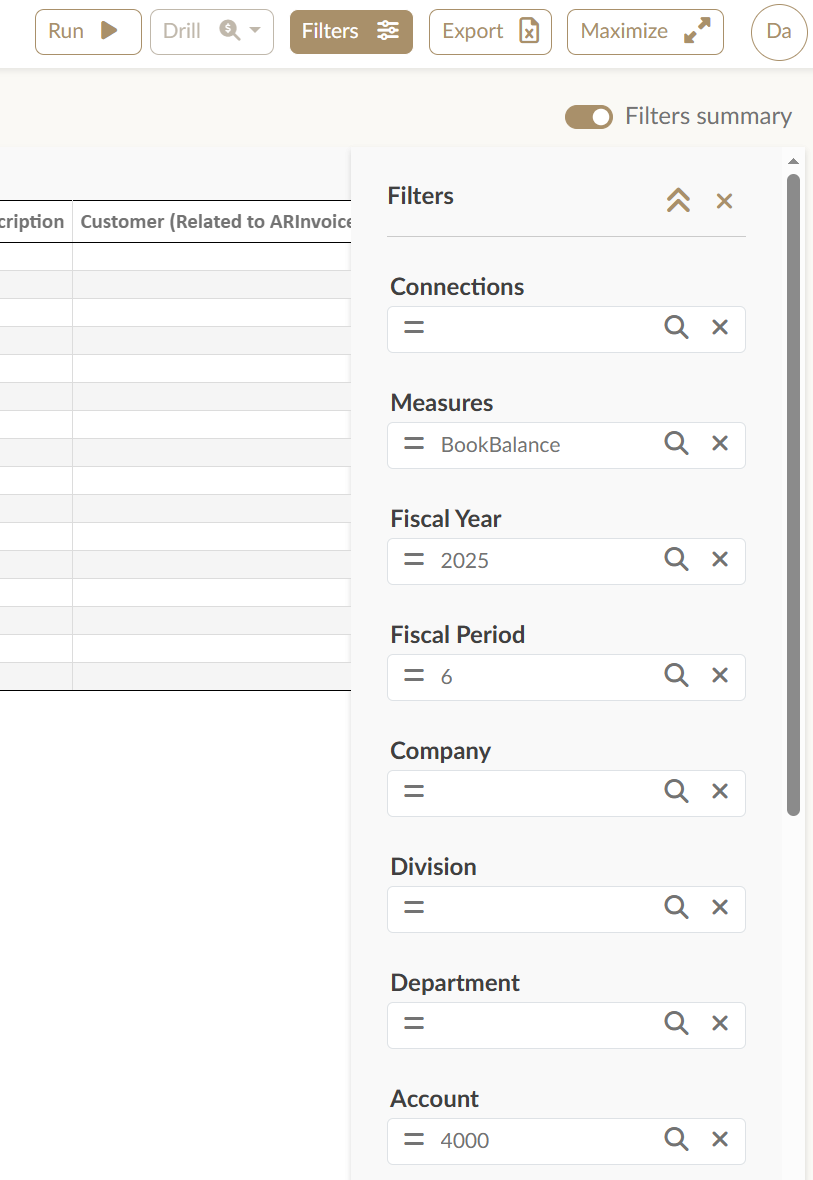813x1180 pixels.
Task: Search values for Connections filter
Action: (x=676, y=327)
